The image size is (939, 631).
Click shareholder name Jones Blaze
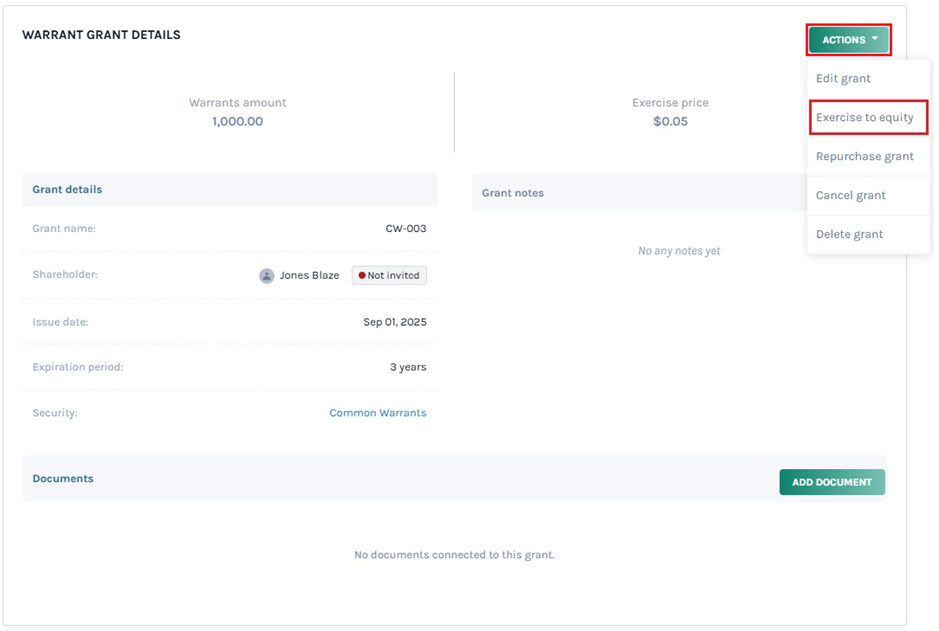coord(309,276)
